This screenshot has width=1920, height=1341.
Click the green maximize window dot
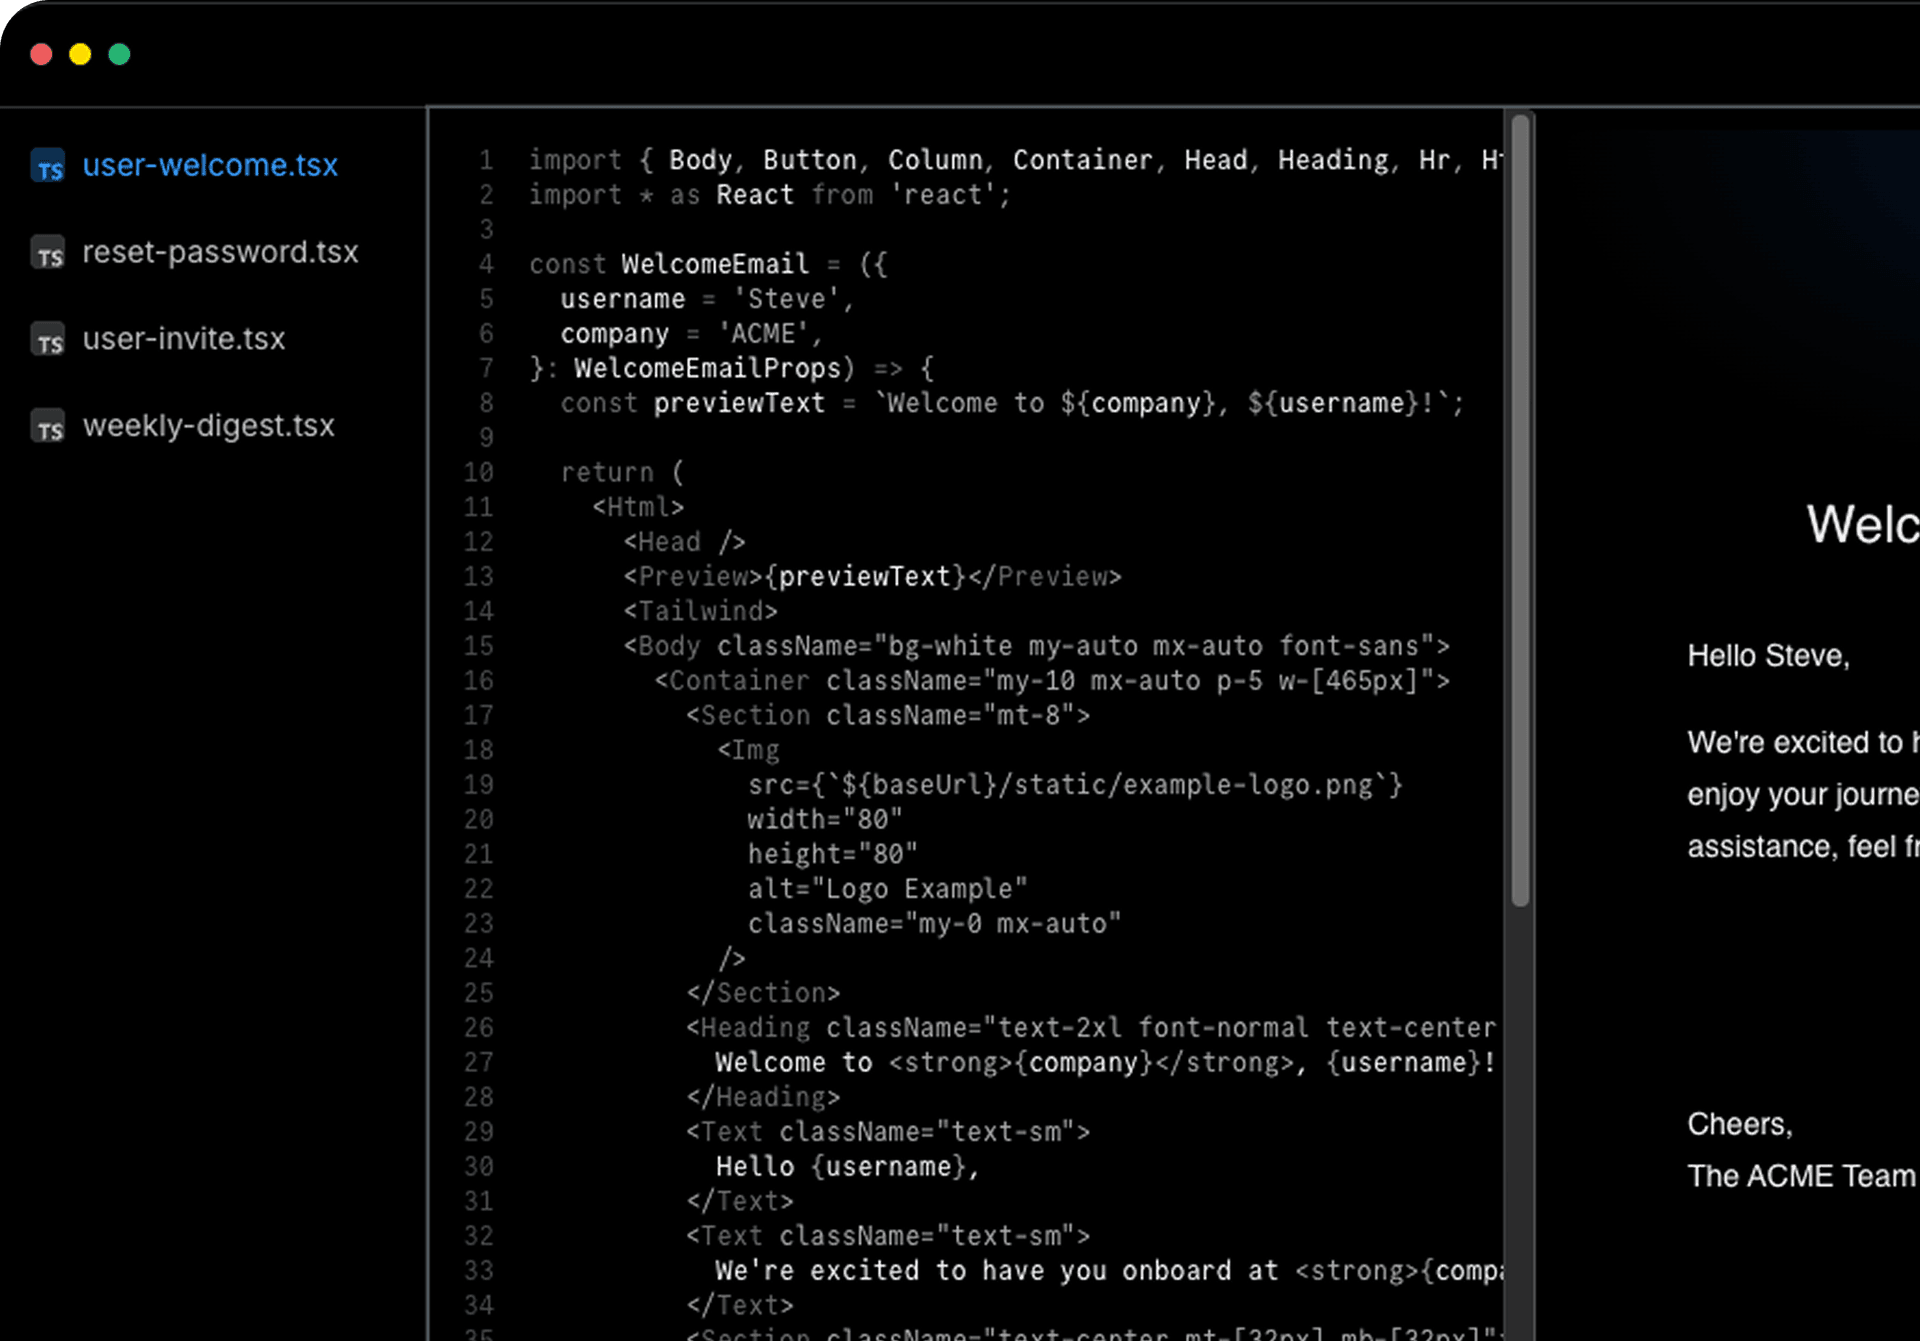click(x=119, y=54)
